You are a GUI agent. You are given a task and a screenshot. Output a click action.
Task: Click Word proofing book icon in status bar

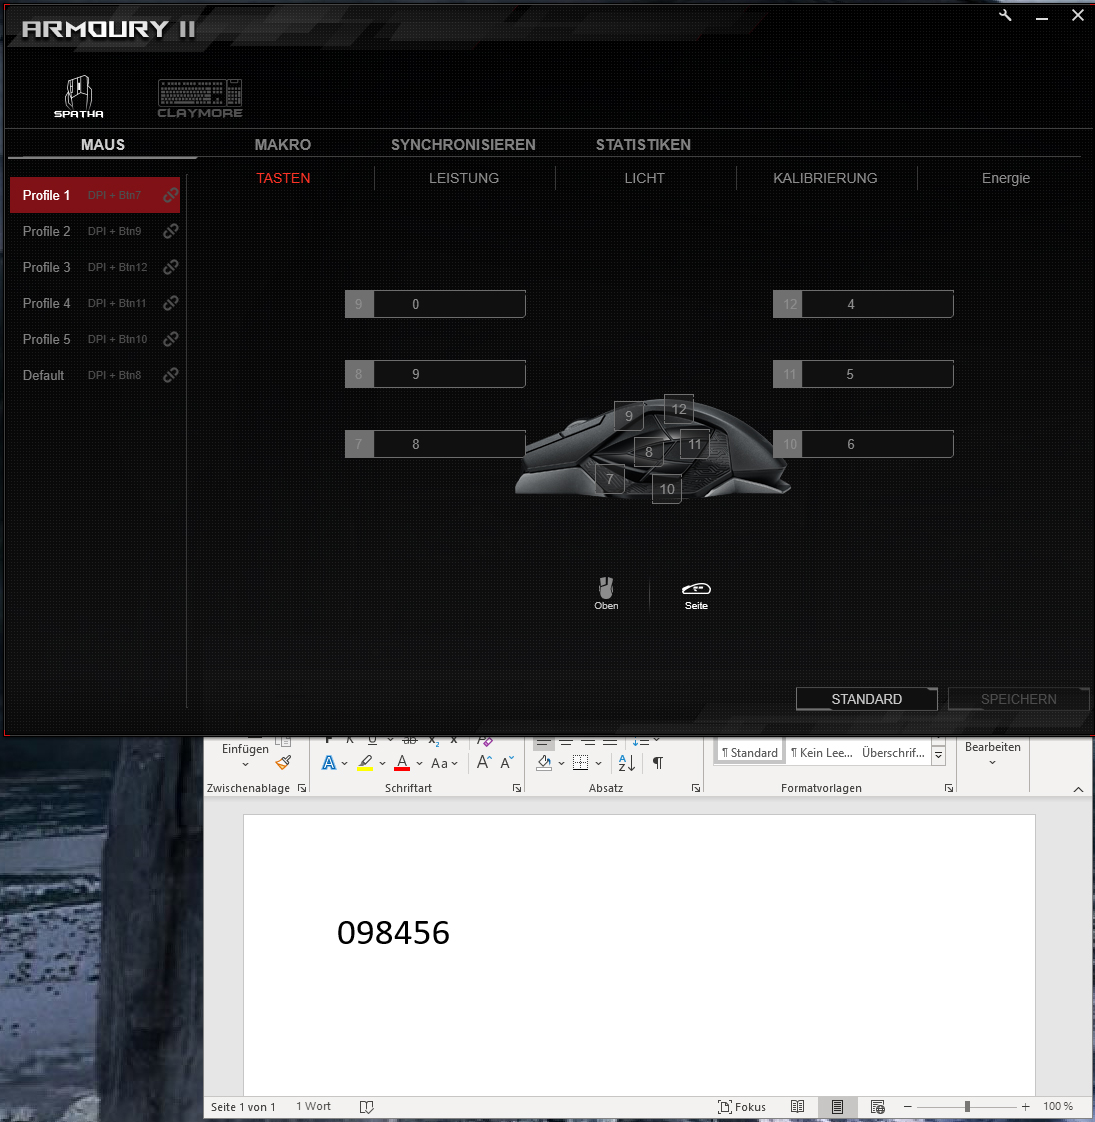(366, 1107)
